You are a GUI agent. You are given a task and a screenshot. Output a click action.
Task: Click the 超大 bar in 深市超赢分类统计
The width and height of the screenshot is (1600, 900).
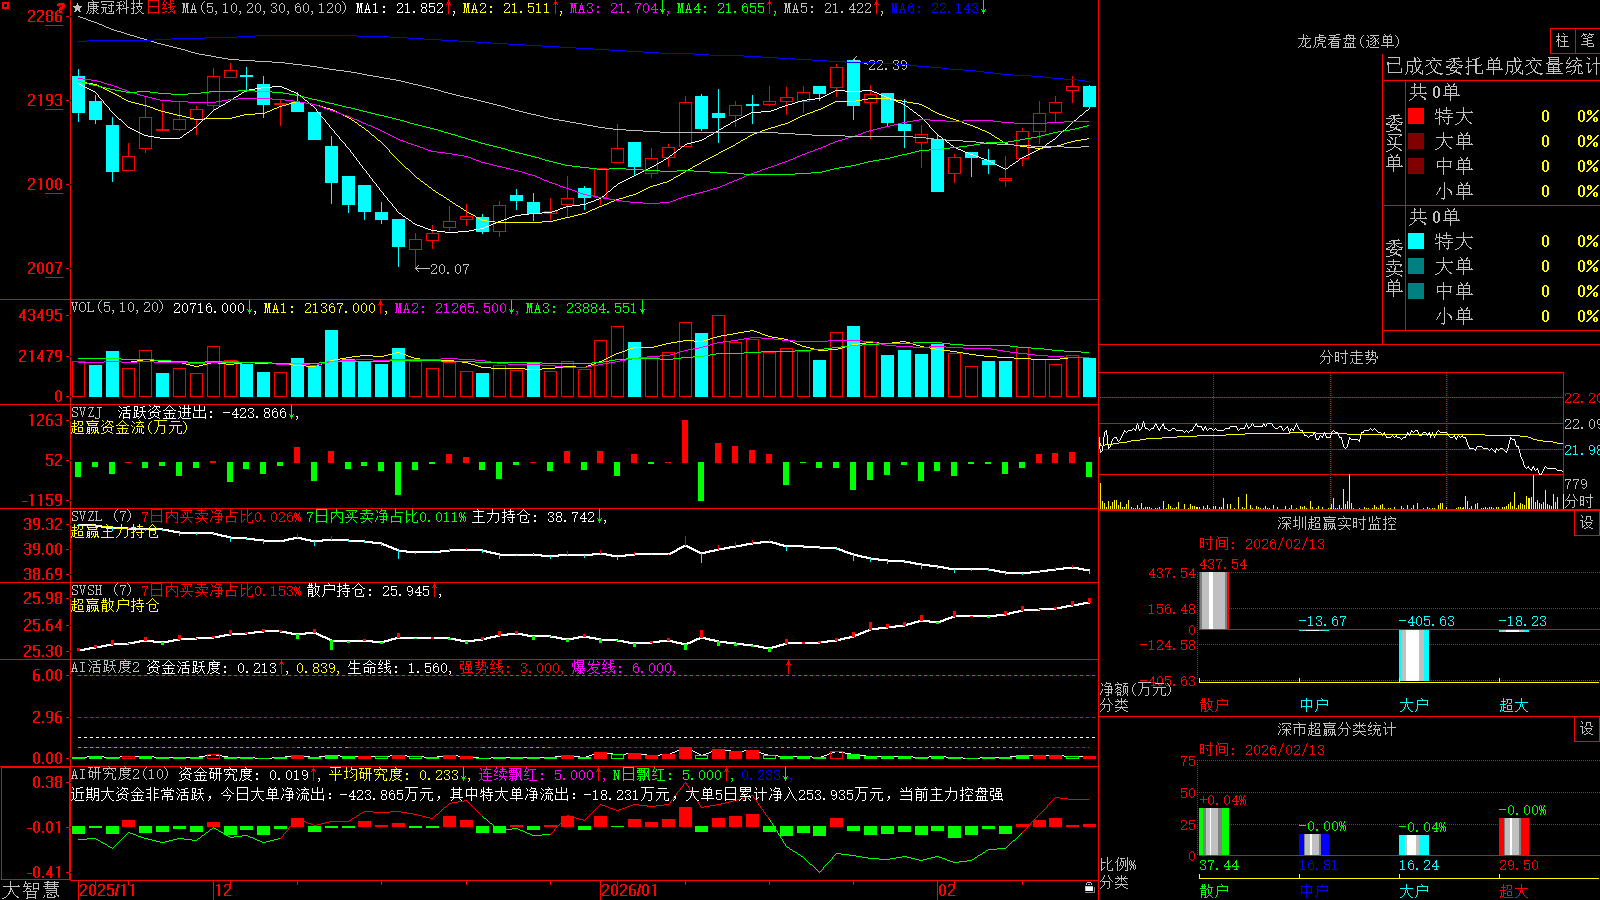(1513, 836)
